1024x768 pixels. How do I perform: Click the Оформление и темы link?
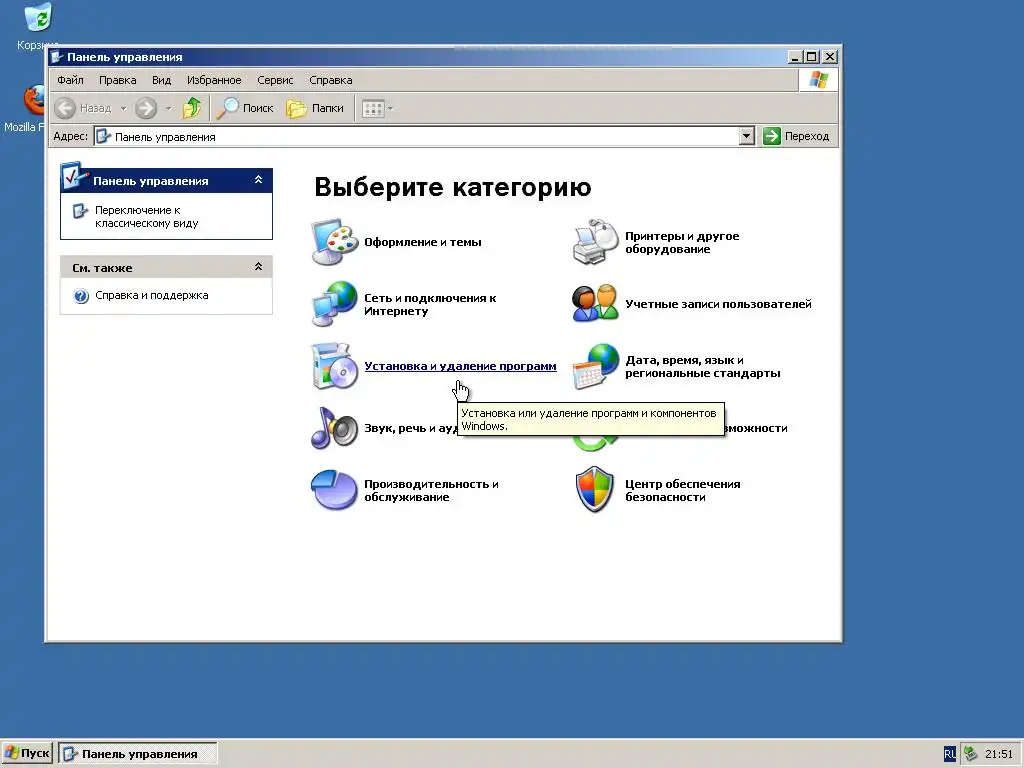pyautogui.click(x=423, y=242)
